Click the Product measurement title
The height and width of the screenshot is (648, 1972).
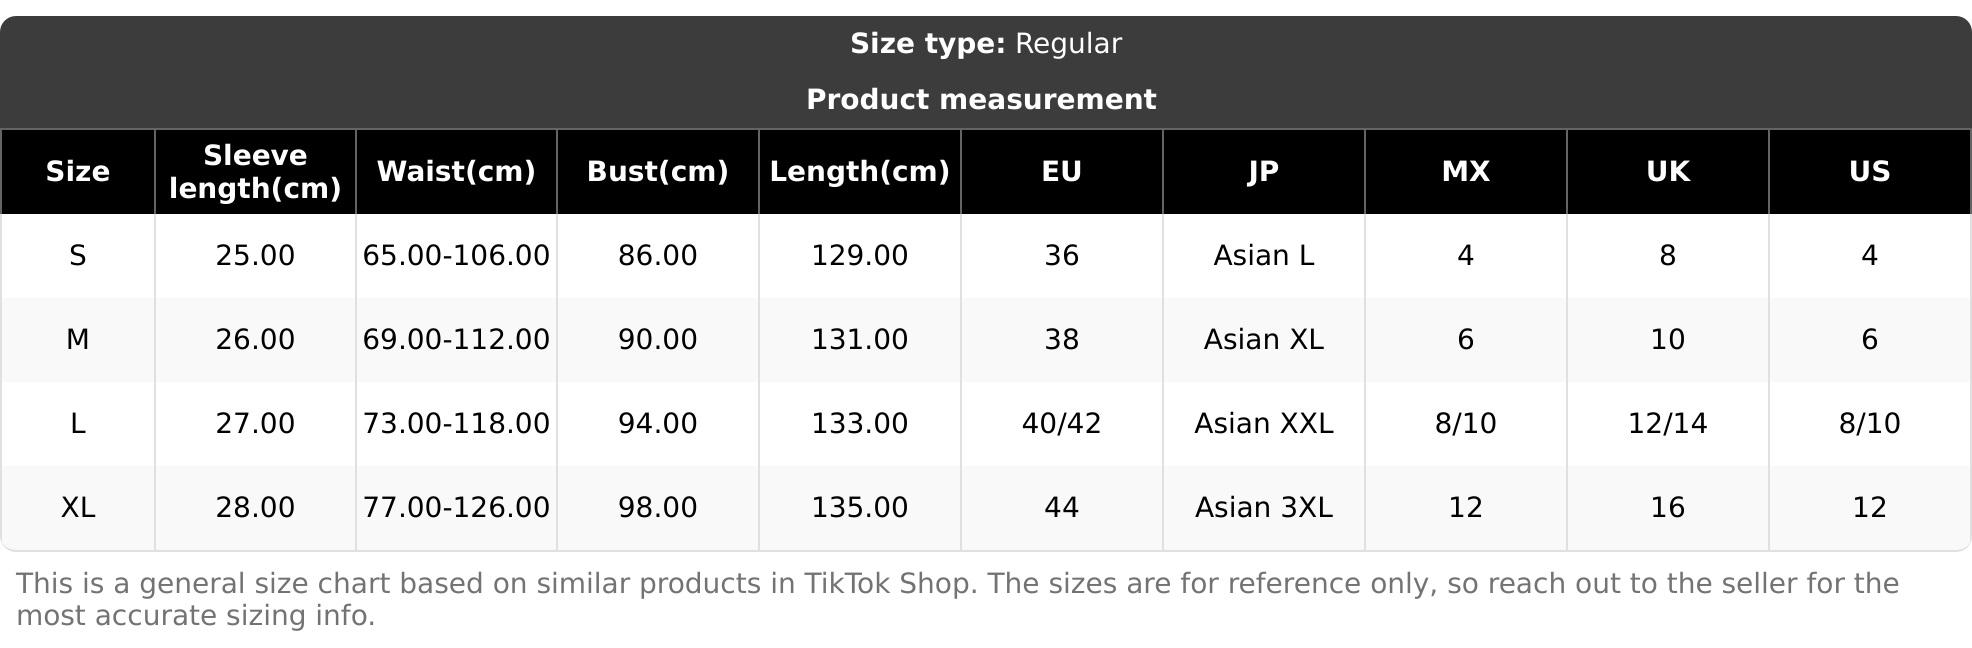pyautogui.click(x=981, y=100)
